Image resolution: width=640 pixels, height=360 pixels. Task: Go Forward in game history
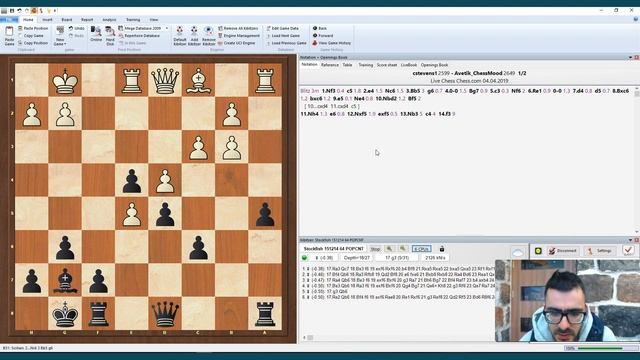tap(323, 36)
